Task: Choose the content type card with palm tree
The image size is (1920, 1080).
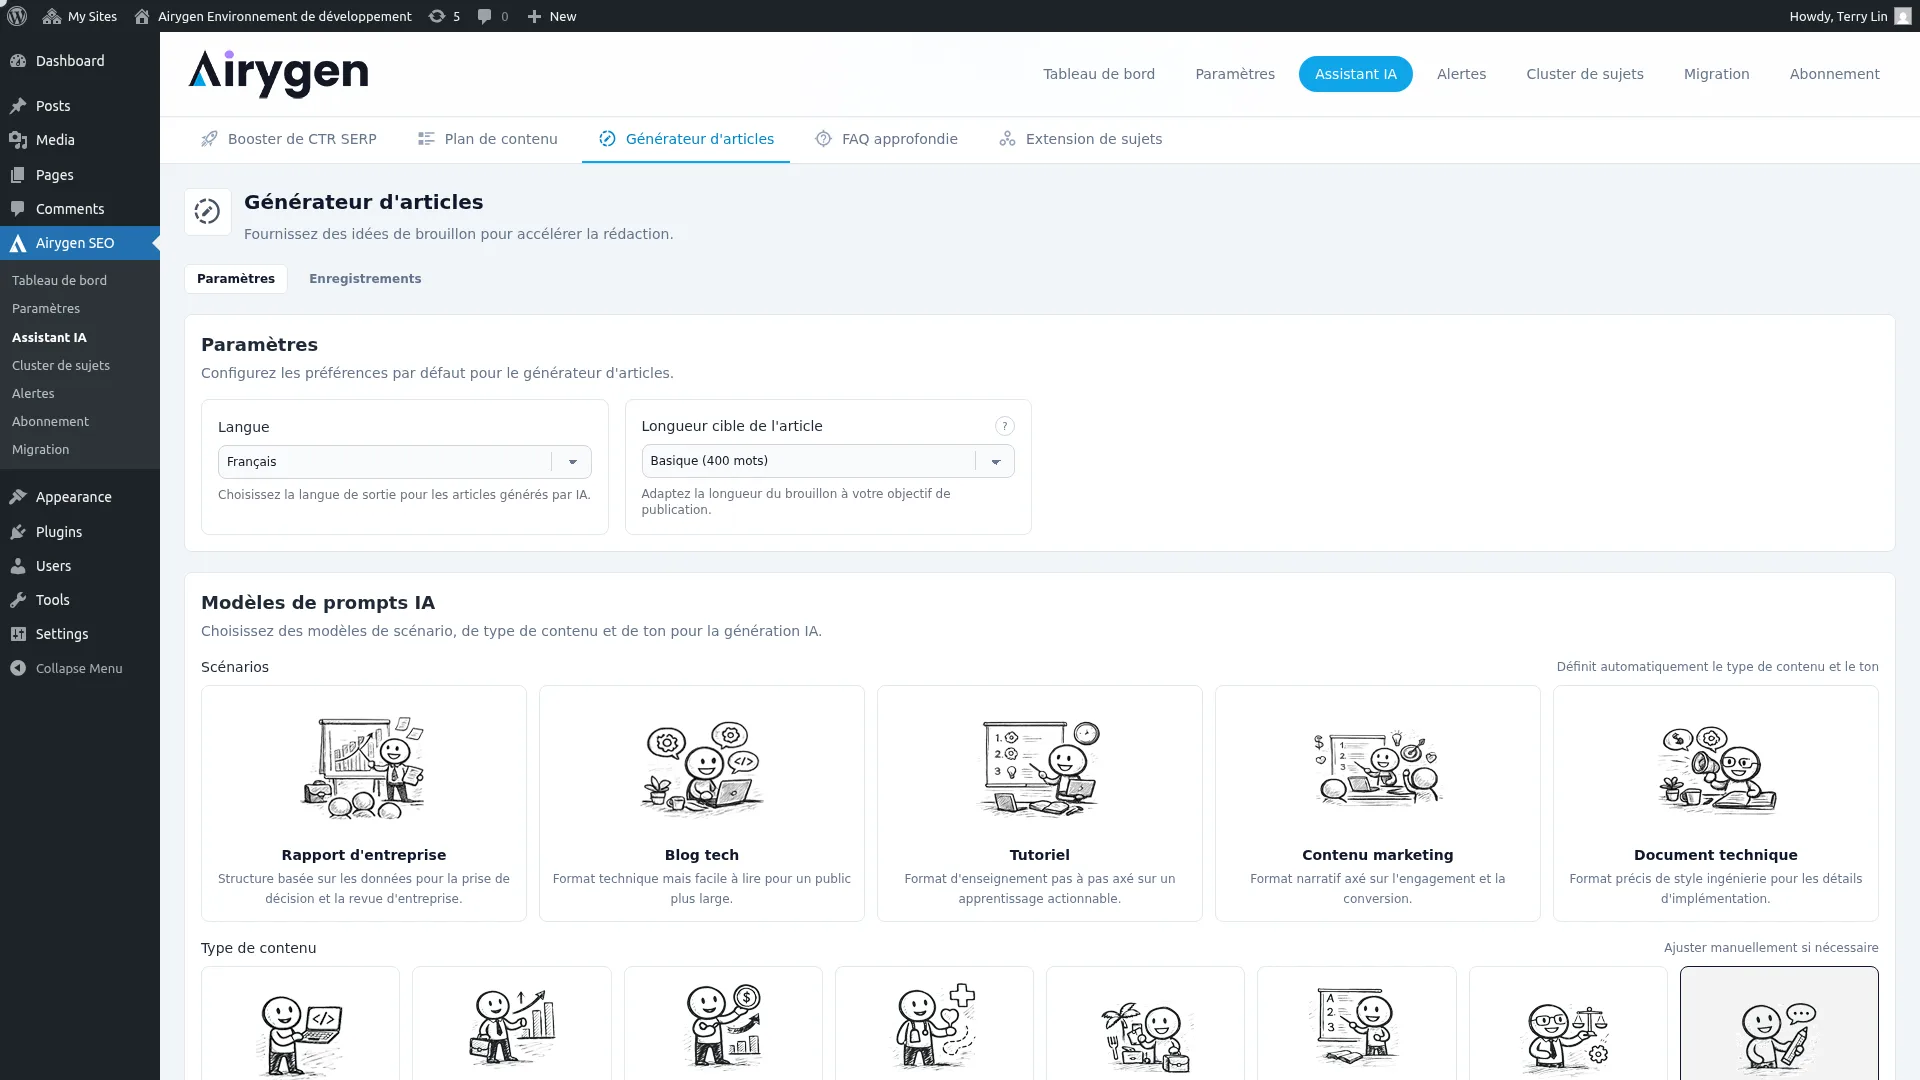Action: pos(1145,1024)
